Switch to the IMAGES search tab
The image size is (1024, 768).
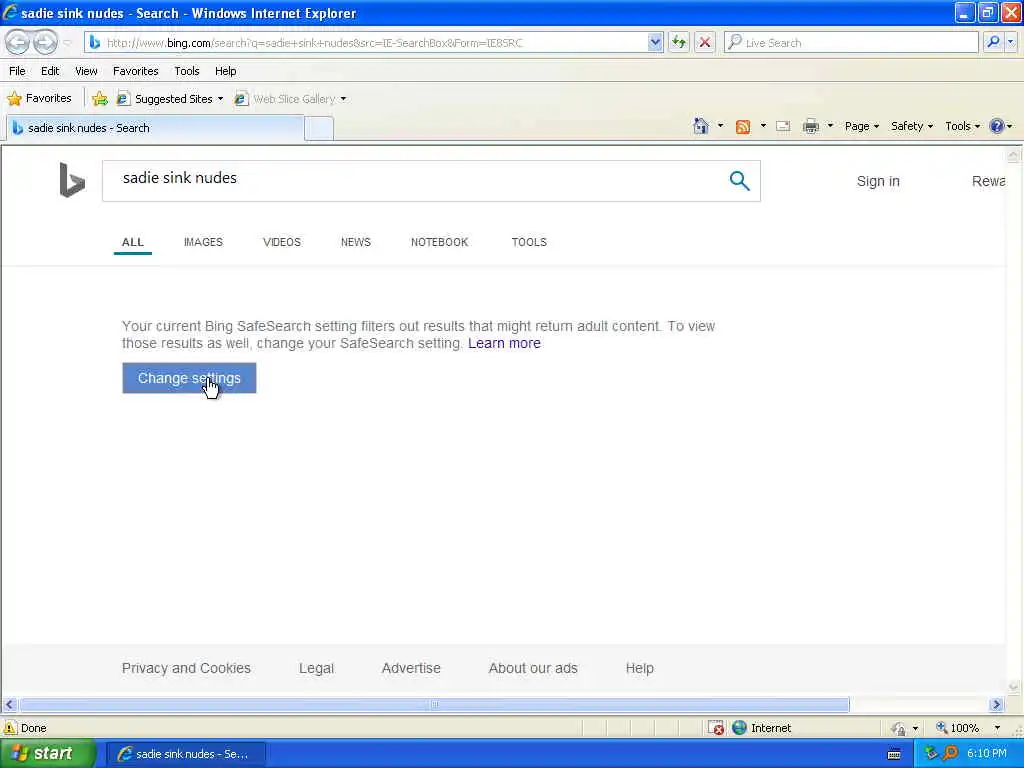(203, 242)
